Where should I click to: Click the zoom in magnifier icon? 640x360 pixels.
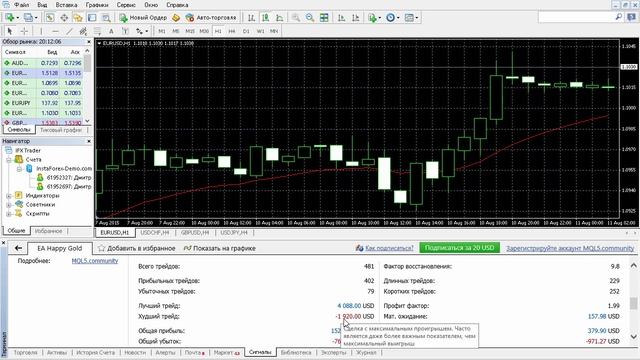pyautogui.click(x=296, y=18)
